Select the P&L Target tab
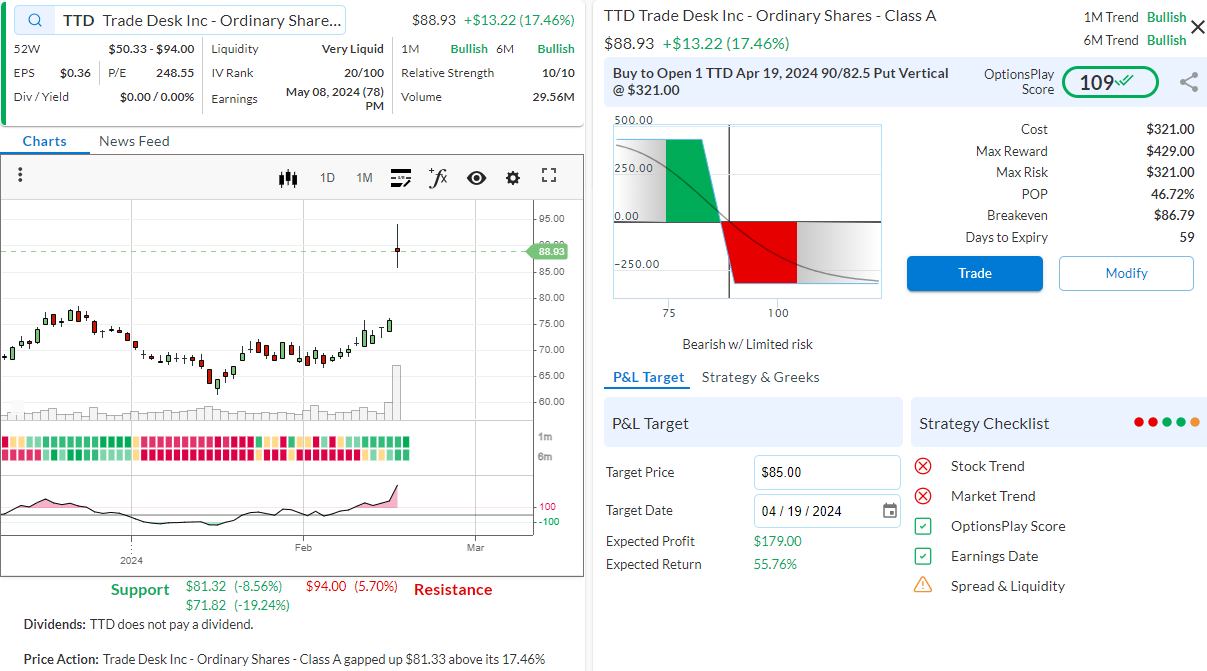The width and height of the screenshot is (1207, 671). click(649, 377)
